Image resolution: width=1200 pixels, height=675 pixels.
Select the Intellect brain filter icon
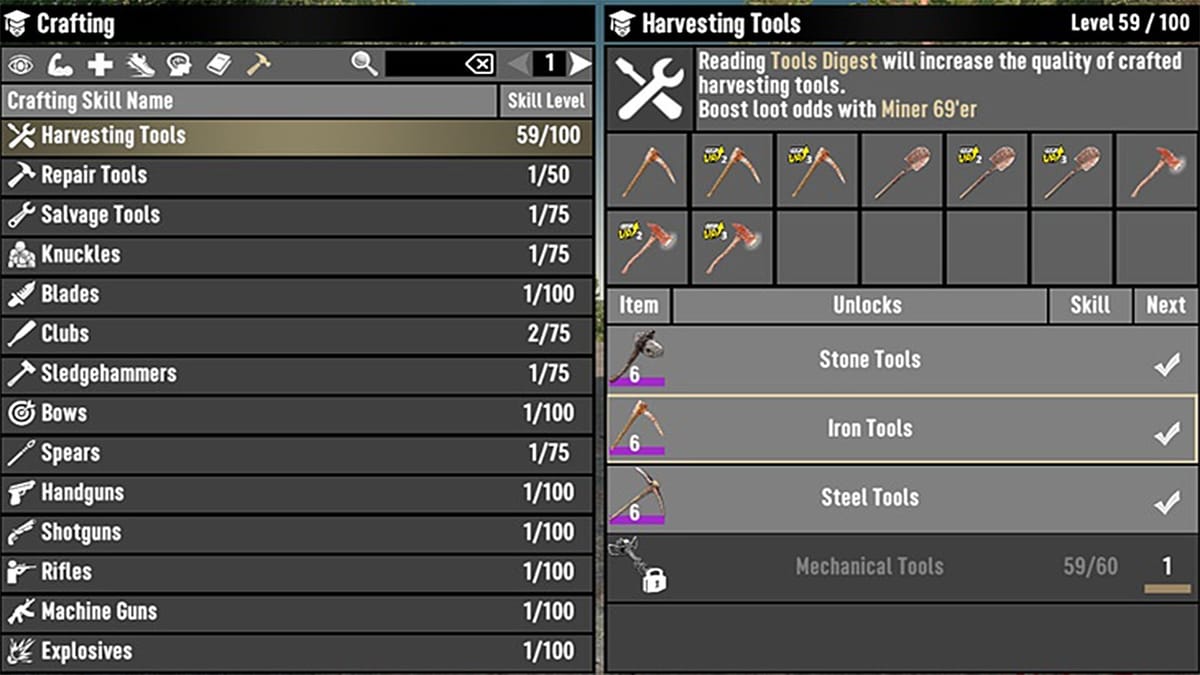pyautogui.click(x=177, y=64)
